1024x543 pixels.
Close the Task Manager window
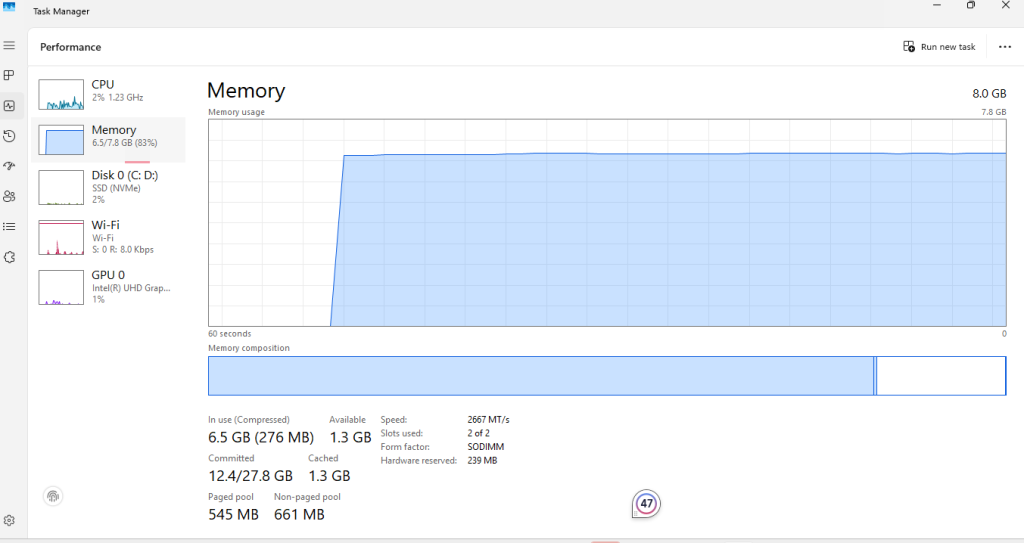point(1006,5)
